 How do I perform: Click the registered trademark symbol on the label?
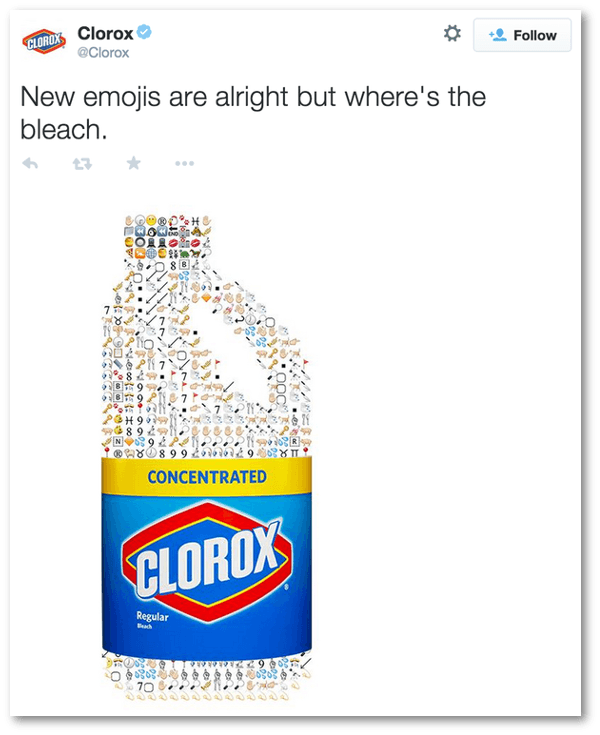(286, 586)
